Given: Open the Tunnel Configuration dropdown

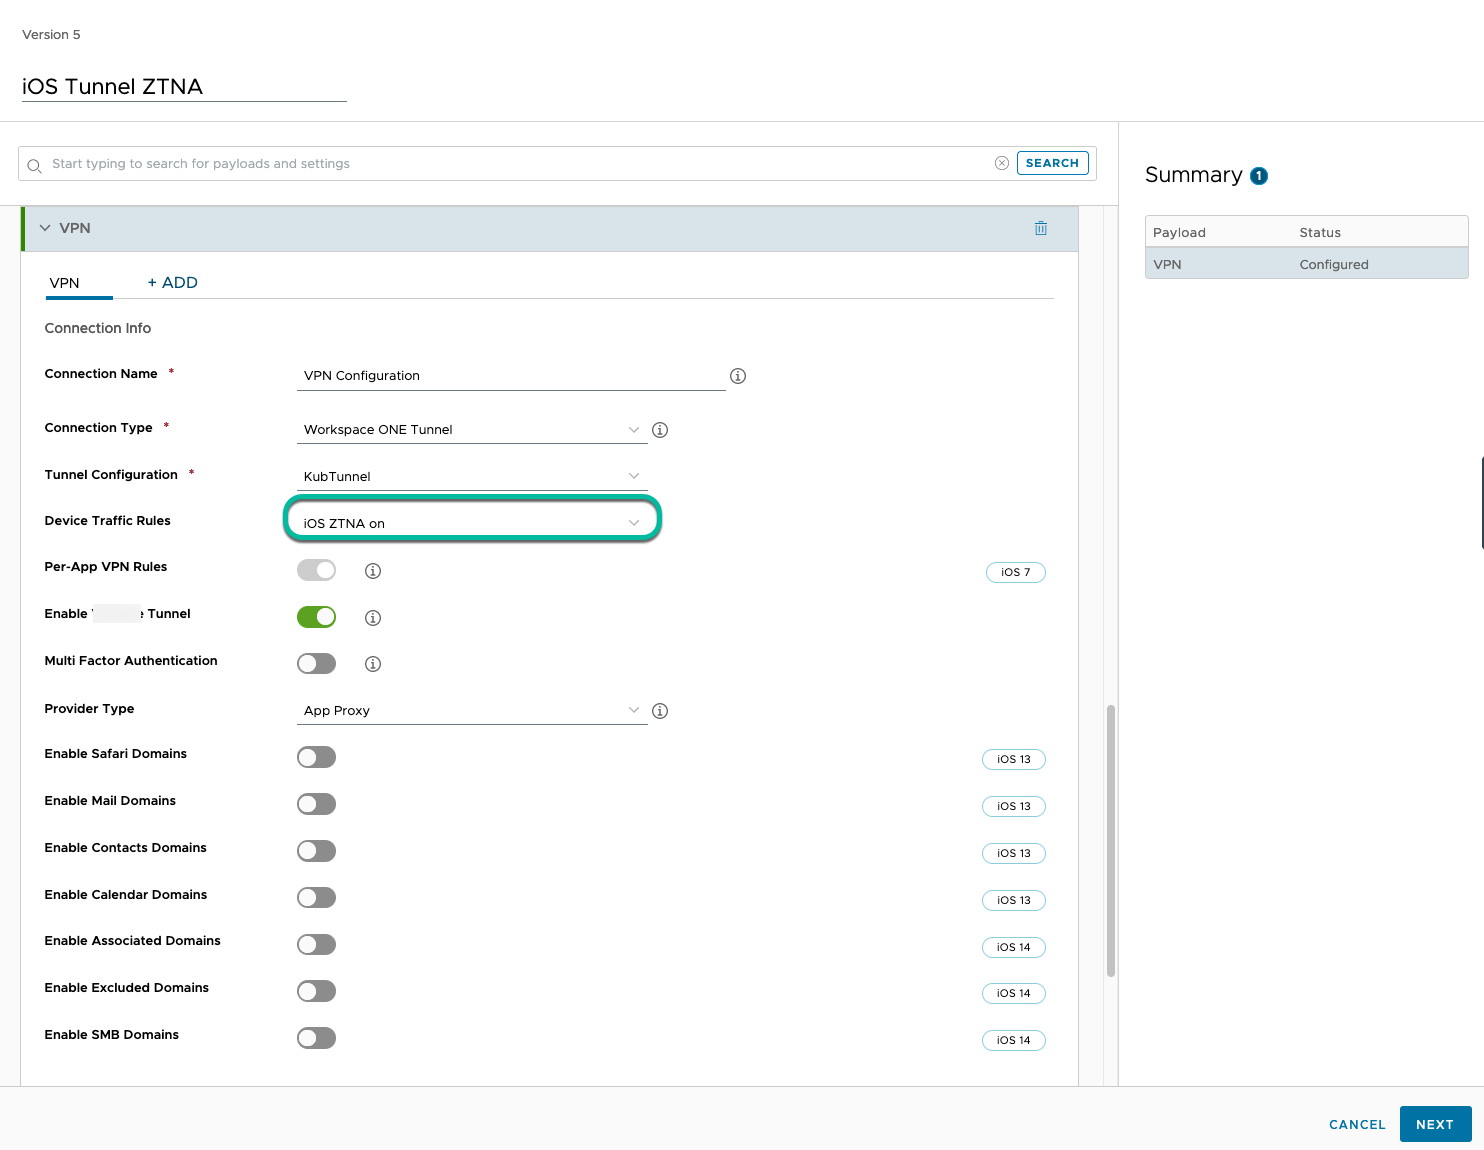Looking at the screenshot, I should [472, 476].
